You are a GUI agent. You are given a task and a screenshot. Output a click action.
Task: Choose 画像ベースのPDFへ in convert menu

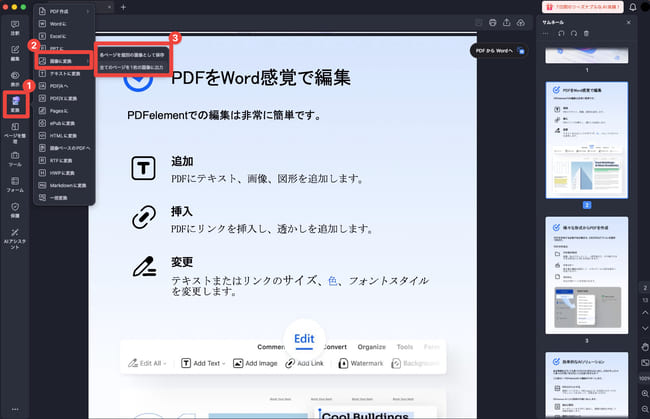tap(64, 148)
